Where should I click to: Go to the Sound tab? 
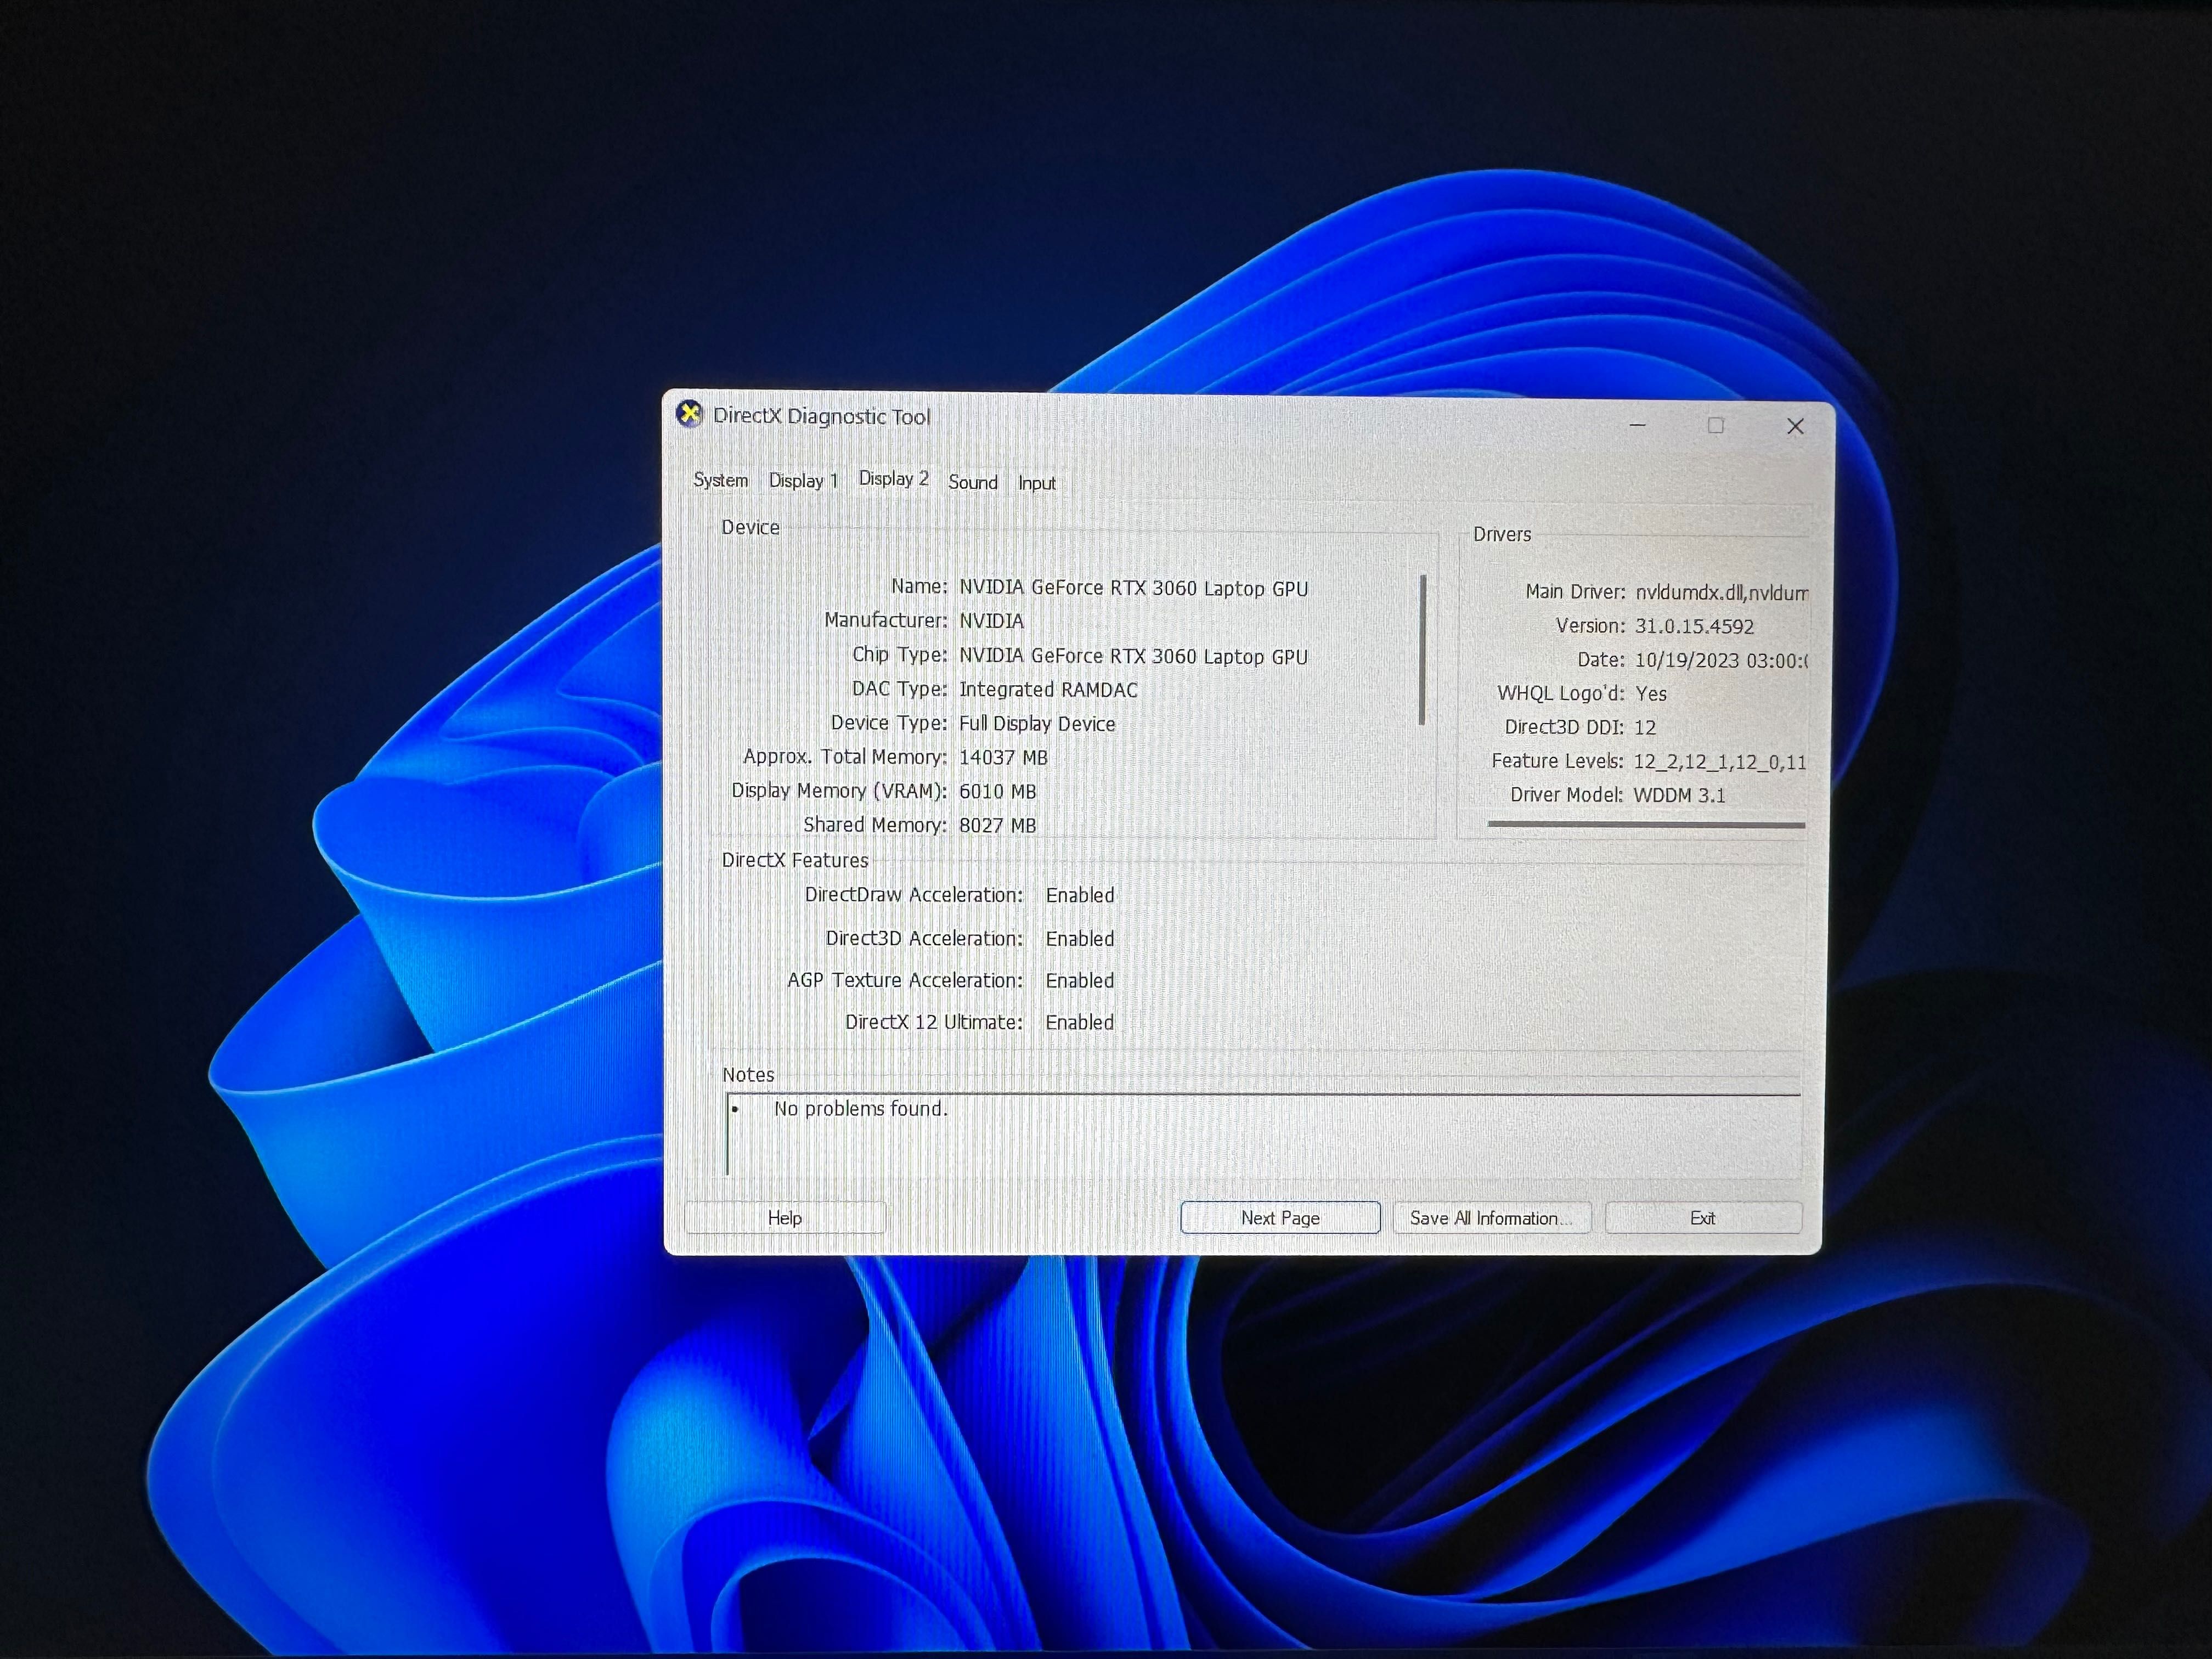point(973,482)
